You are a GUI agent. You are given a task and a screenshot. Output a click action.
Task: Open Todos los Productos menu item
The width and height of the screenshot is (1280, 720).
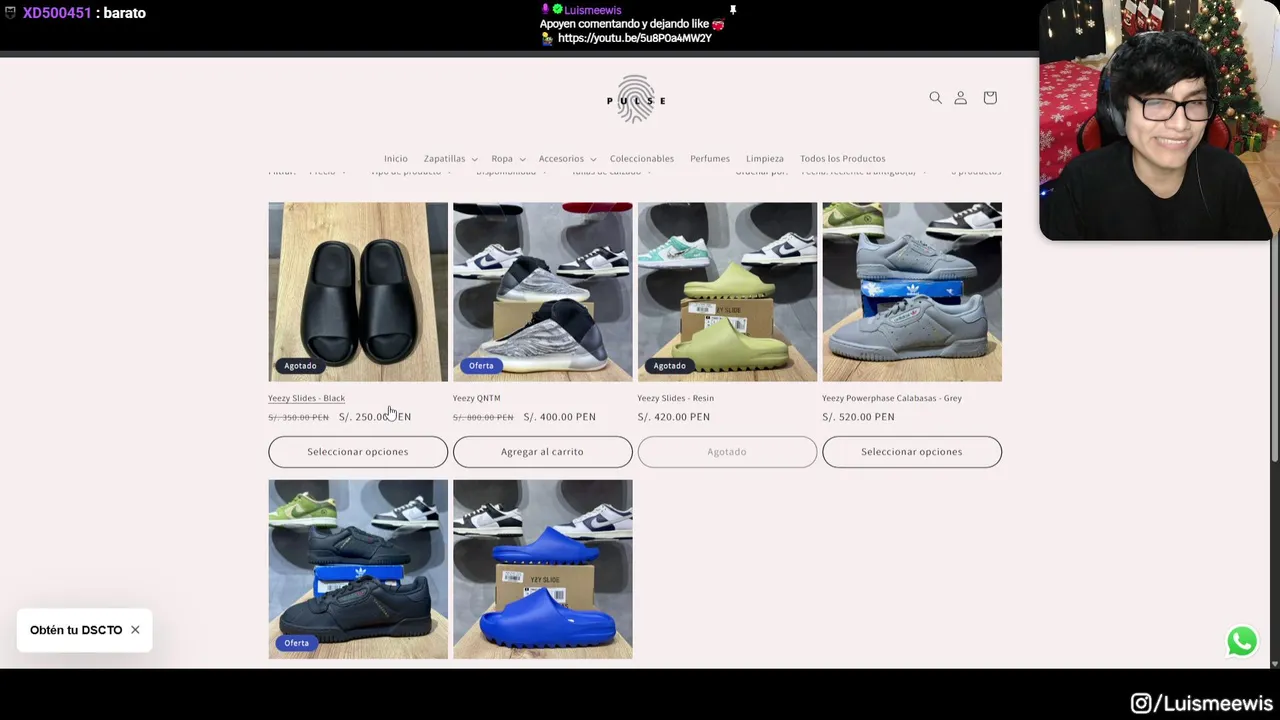tap(843, 158)
